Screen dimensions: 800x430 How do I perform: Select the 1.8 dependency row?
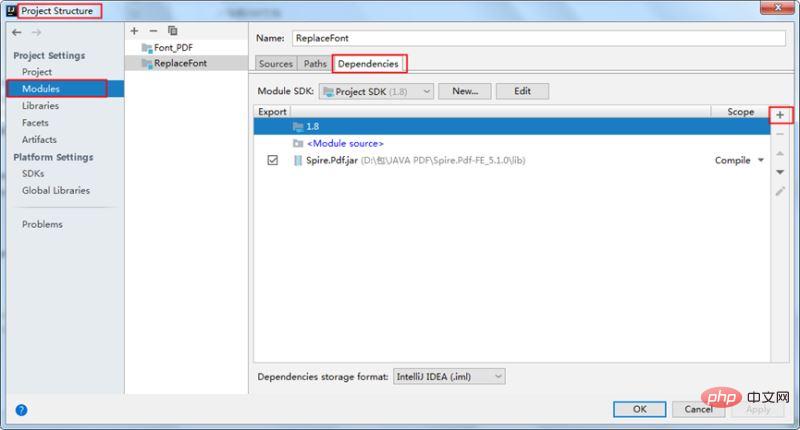click(x=512, y=127)
